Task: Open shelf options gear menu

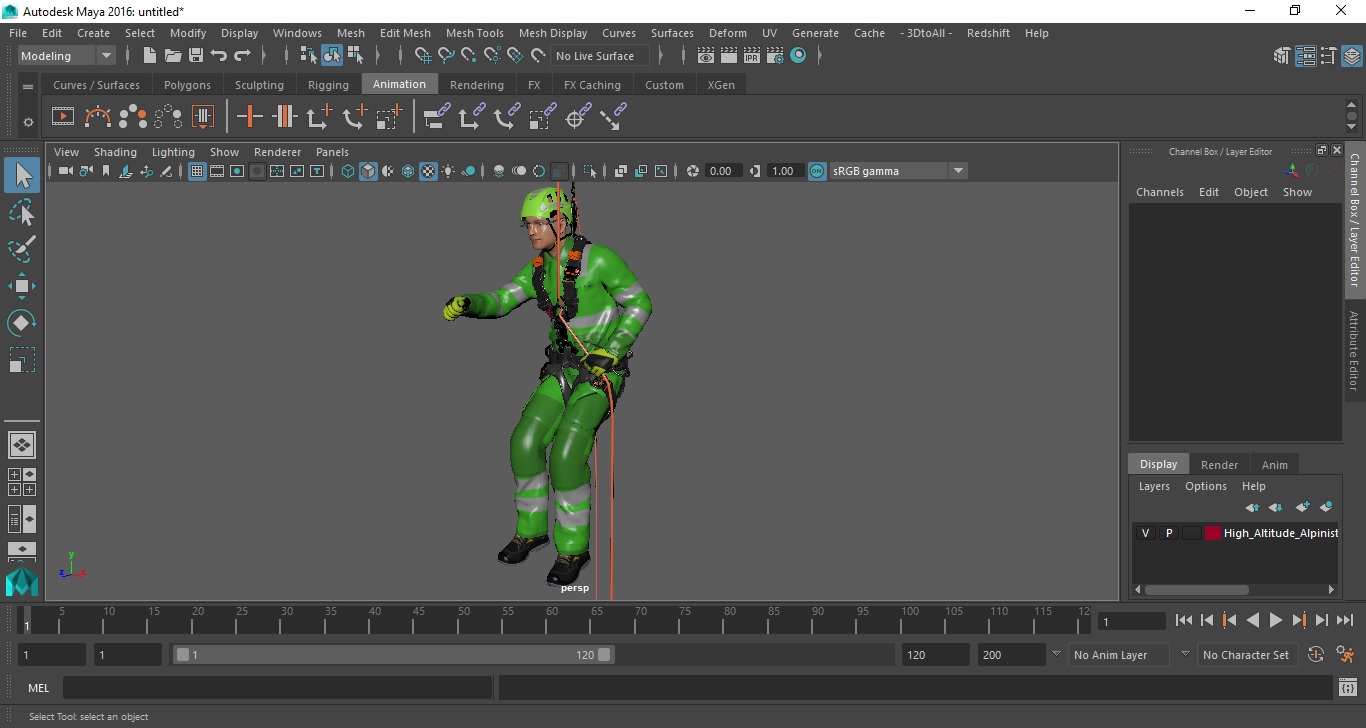Action: 28,122
